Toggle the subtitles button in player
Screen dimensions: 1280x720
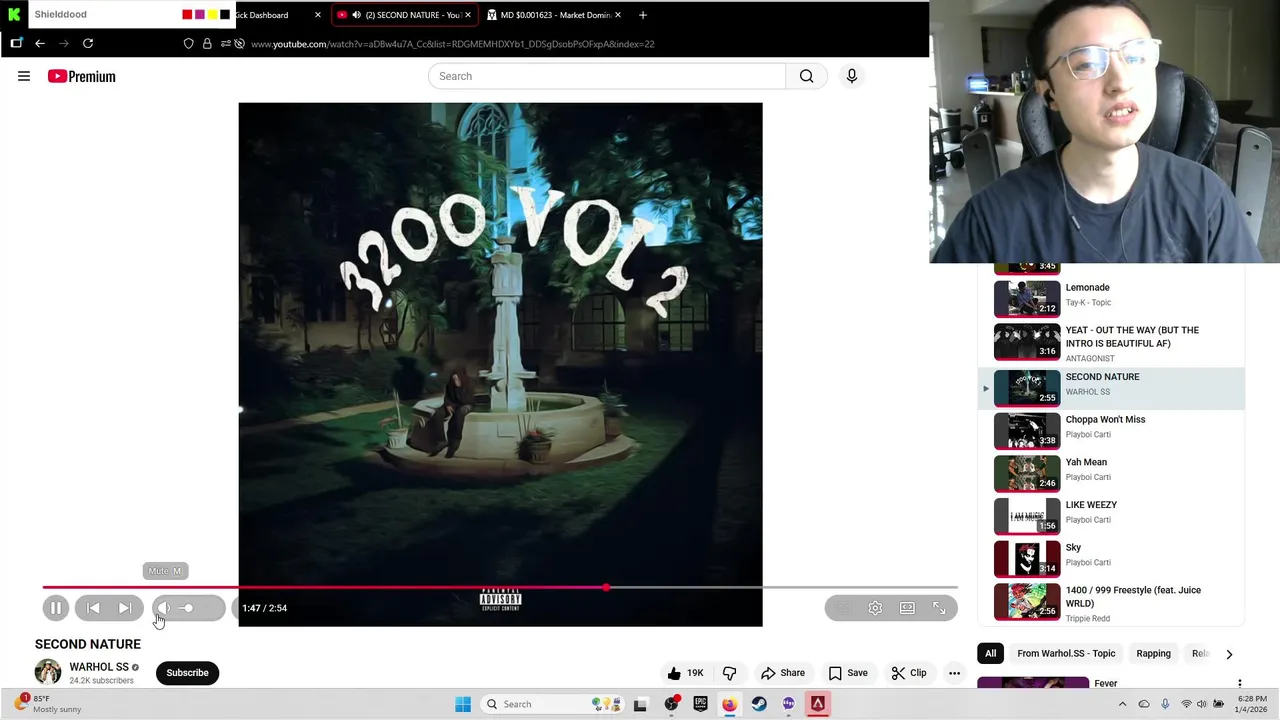(x=843, y=608)
